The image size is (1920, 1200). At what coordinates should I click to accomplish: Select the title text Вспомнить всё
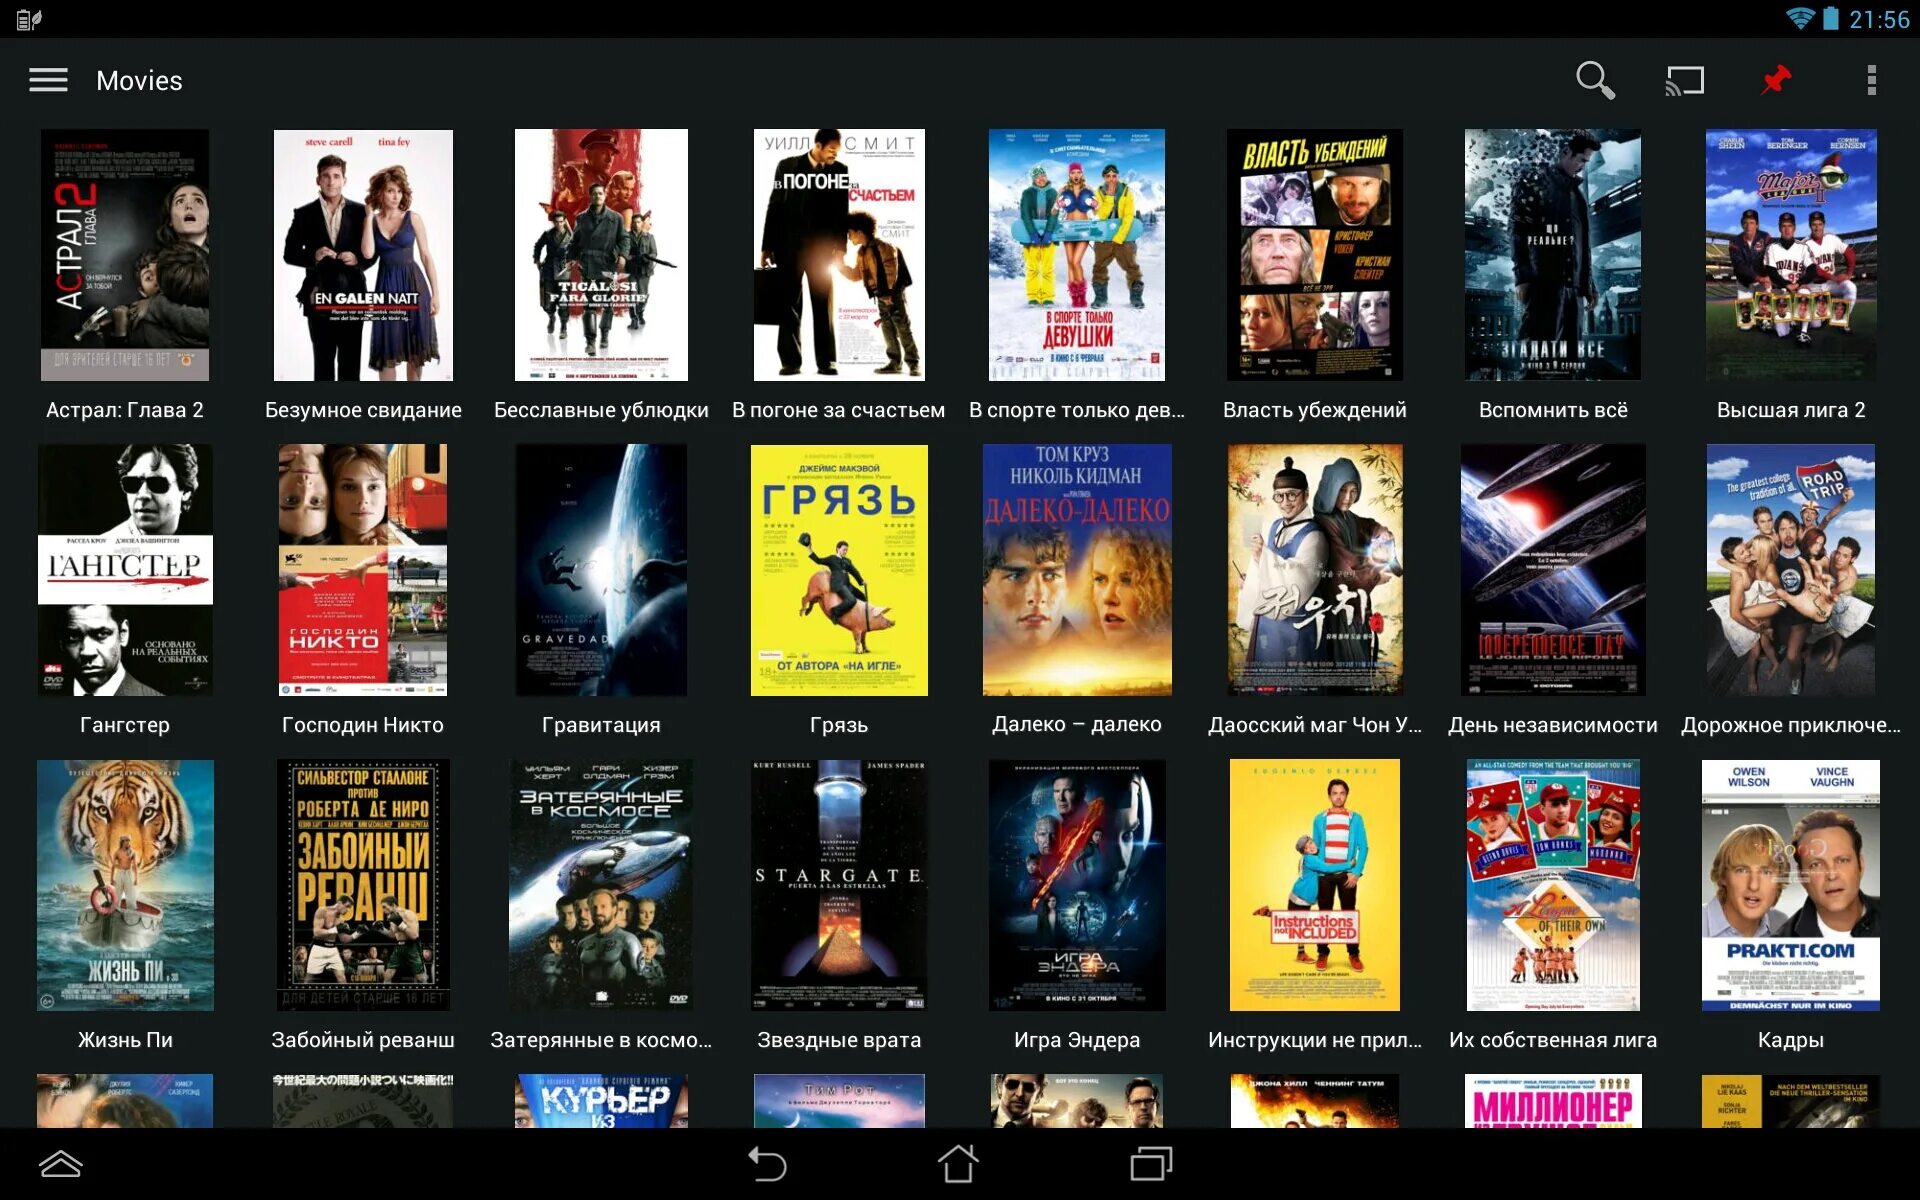1553,410
